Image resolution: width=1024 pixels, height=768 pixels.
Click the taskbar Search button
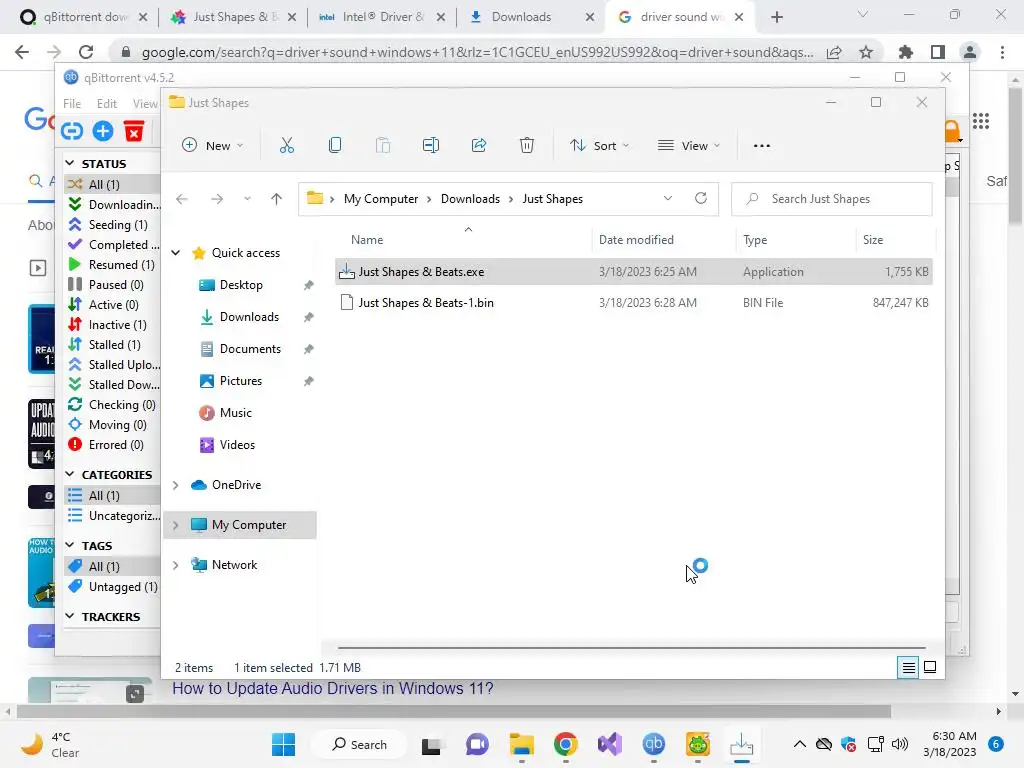click(x=359, y=744)
